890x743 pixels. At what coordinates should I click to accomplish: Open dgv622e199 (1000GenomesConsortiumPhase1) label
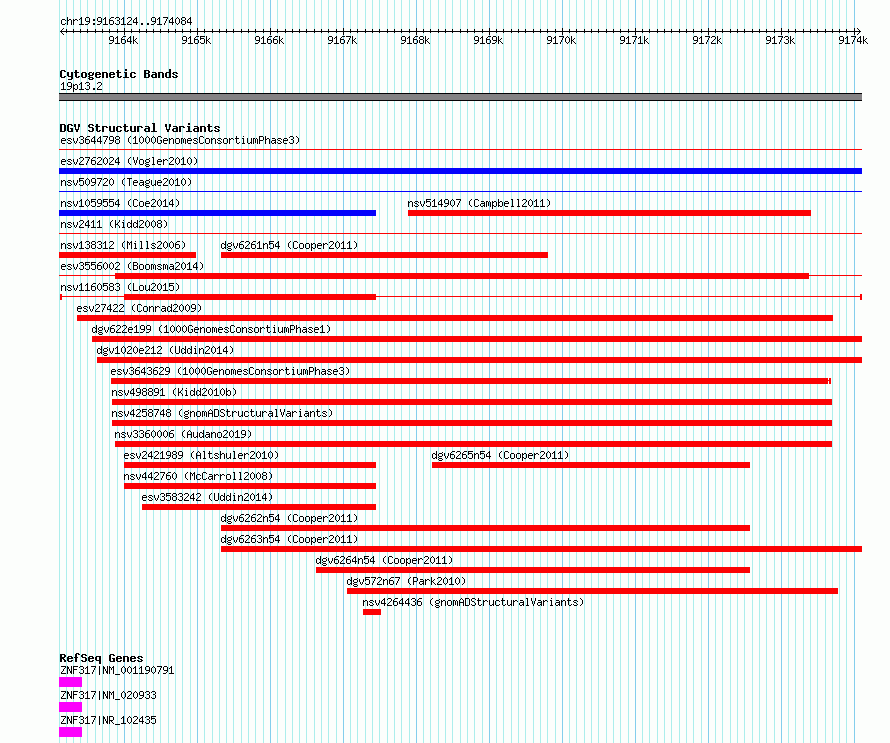[211, 329]
